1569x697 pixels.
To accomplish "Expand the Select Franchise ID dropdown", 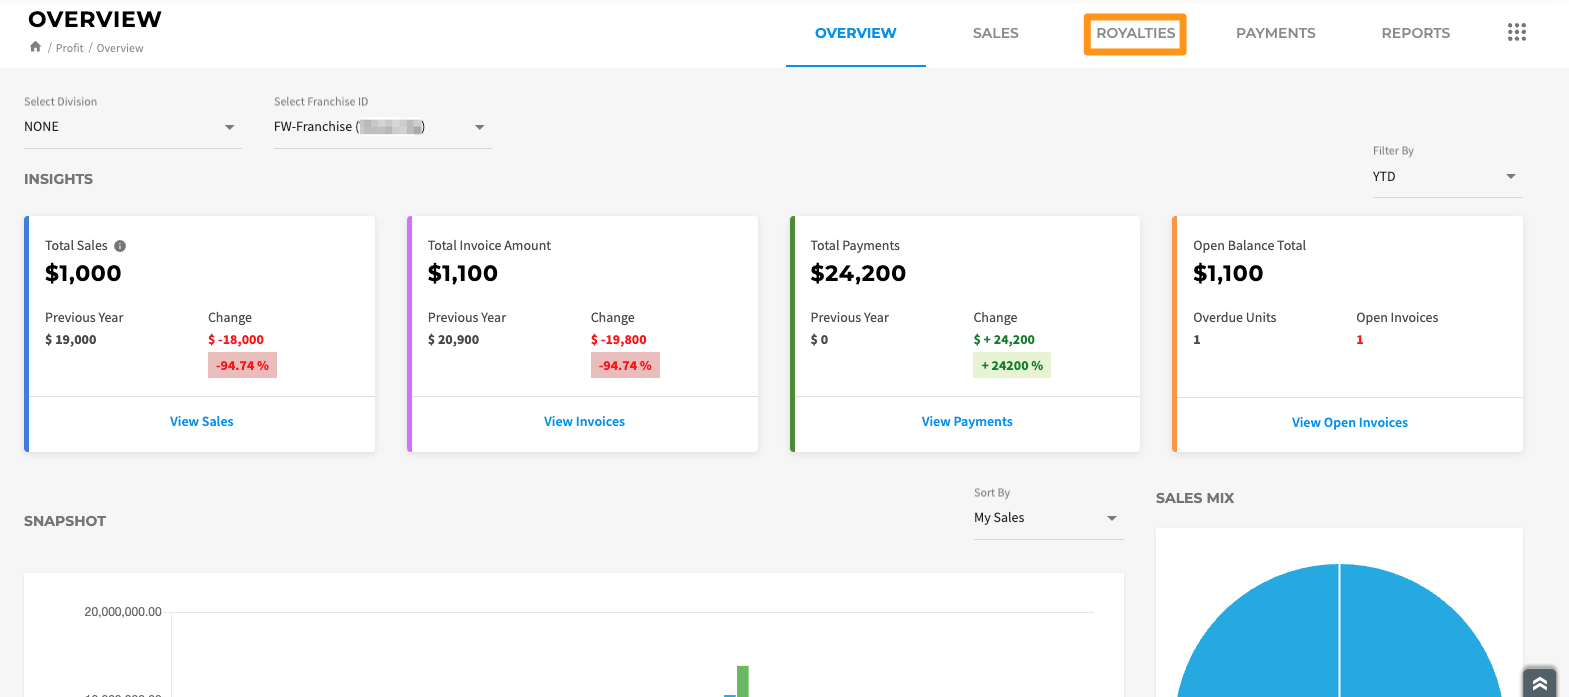I will 383,127.
